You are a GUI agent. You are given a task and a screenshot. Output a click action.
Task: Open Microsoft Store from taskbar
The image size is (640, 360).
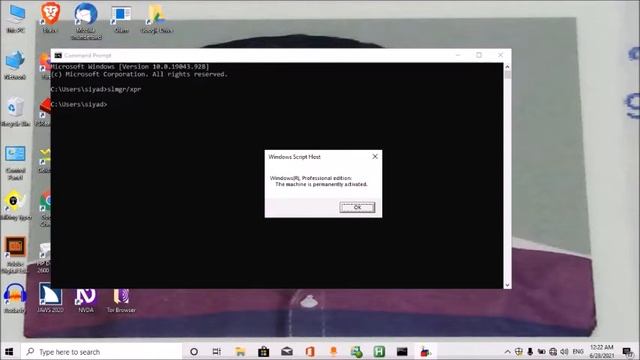tap(263, 351)
